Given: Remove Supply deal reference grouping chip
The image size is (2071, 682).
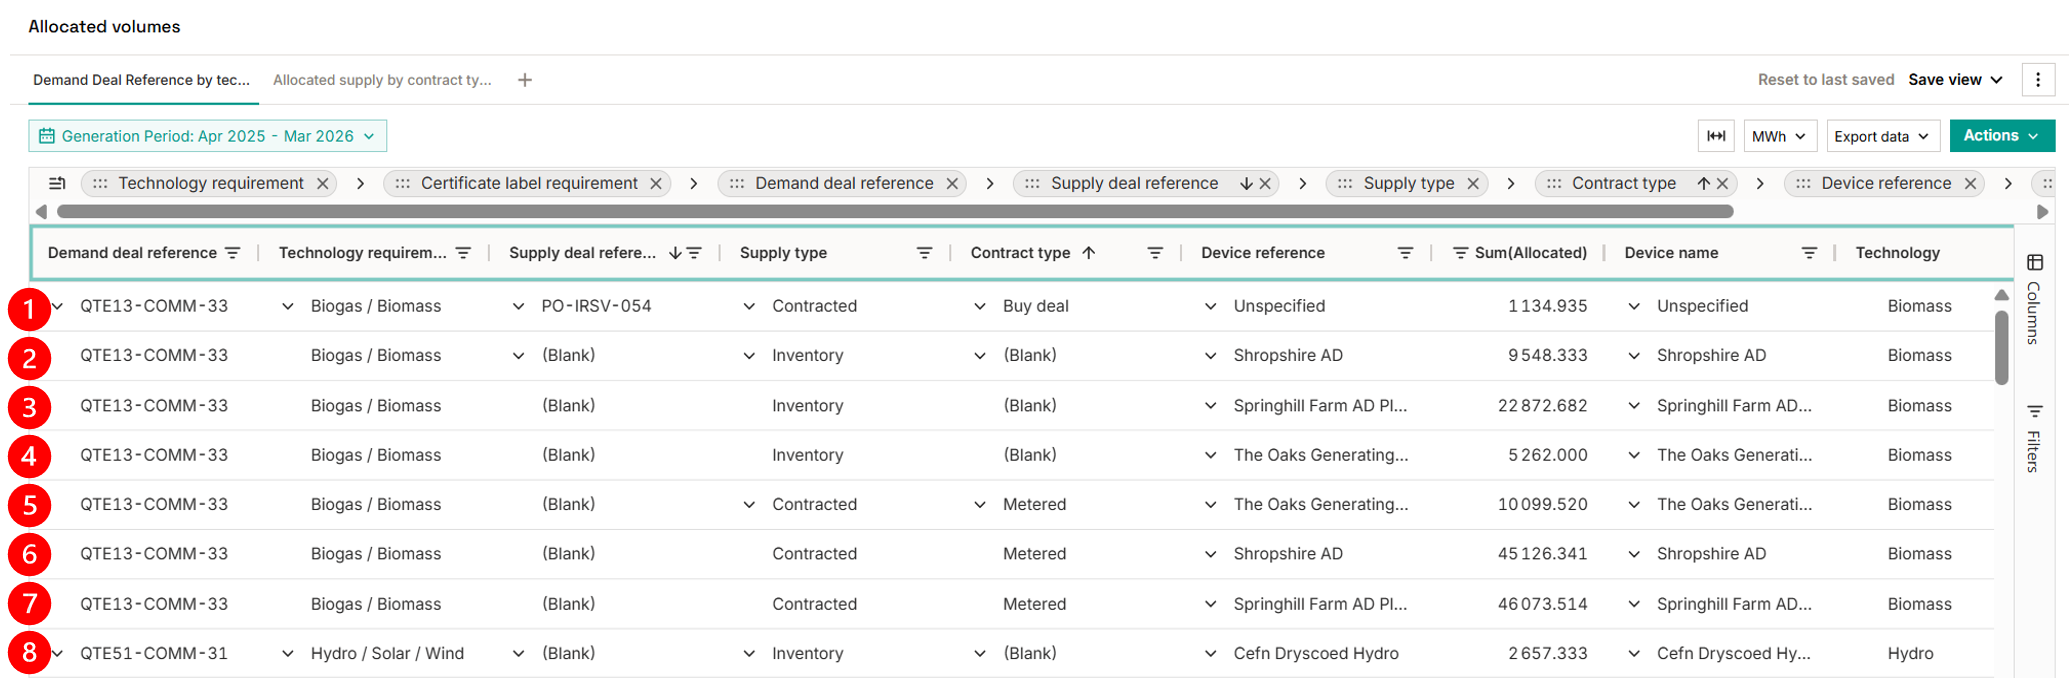Looking at the screenshot, I should [x=1265, y=184].
